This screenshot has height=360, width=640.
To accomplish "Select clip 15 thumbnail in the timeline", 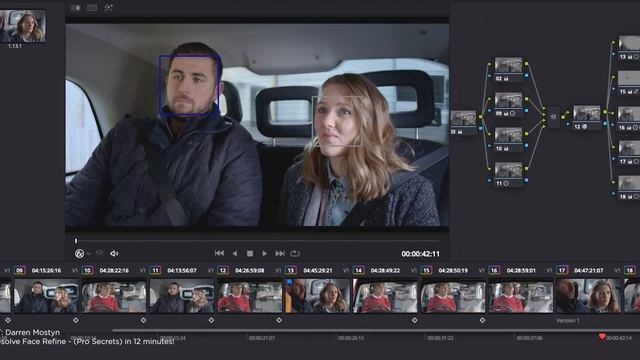I will point(453,296).
